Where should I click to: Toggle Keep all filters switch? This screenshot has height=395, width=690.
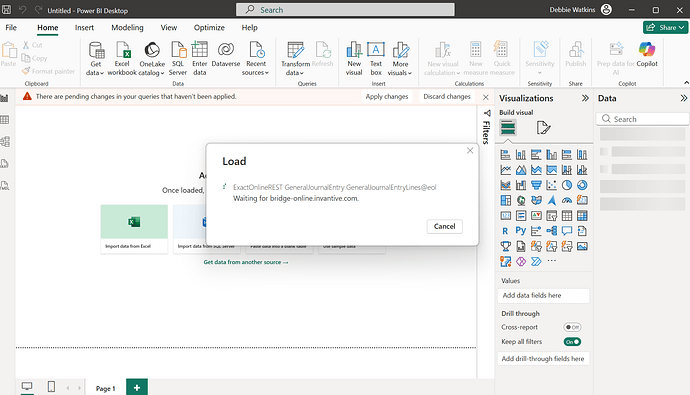click(573, 342)
